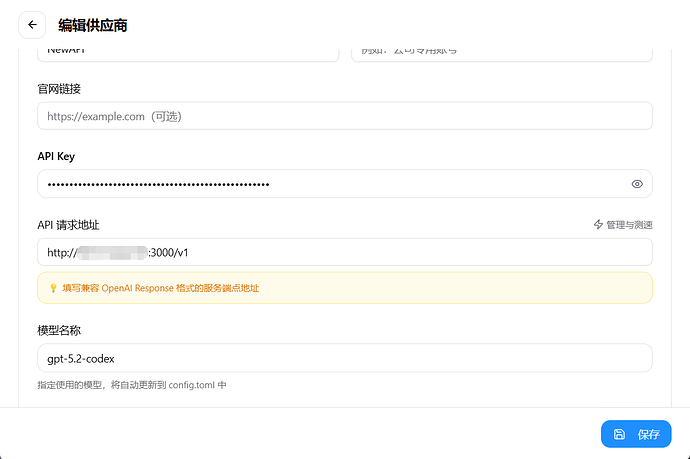
Task: Click the 填写兼容 OpenAI Response hint text
Action: tap(161, 288)
